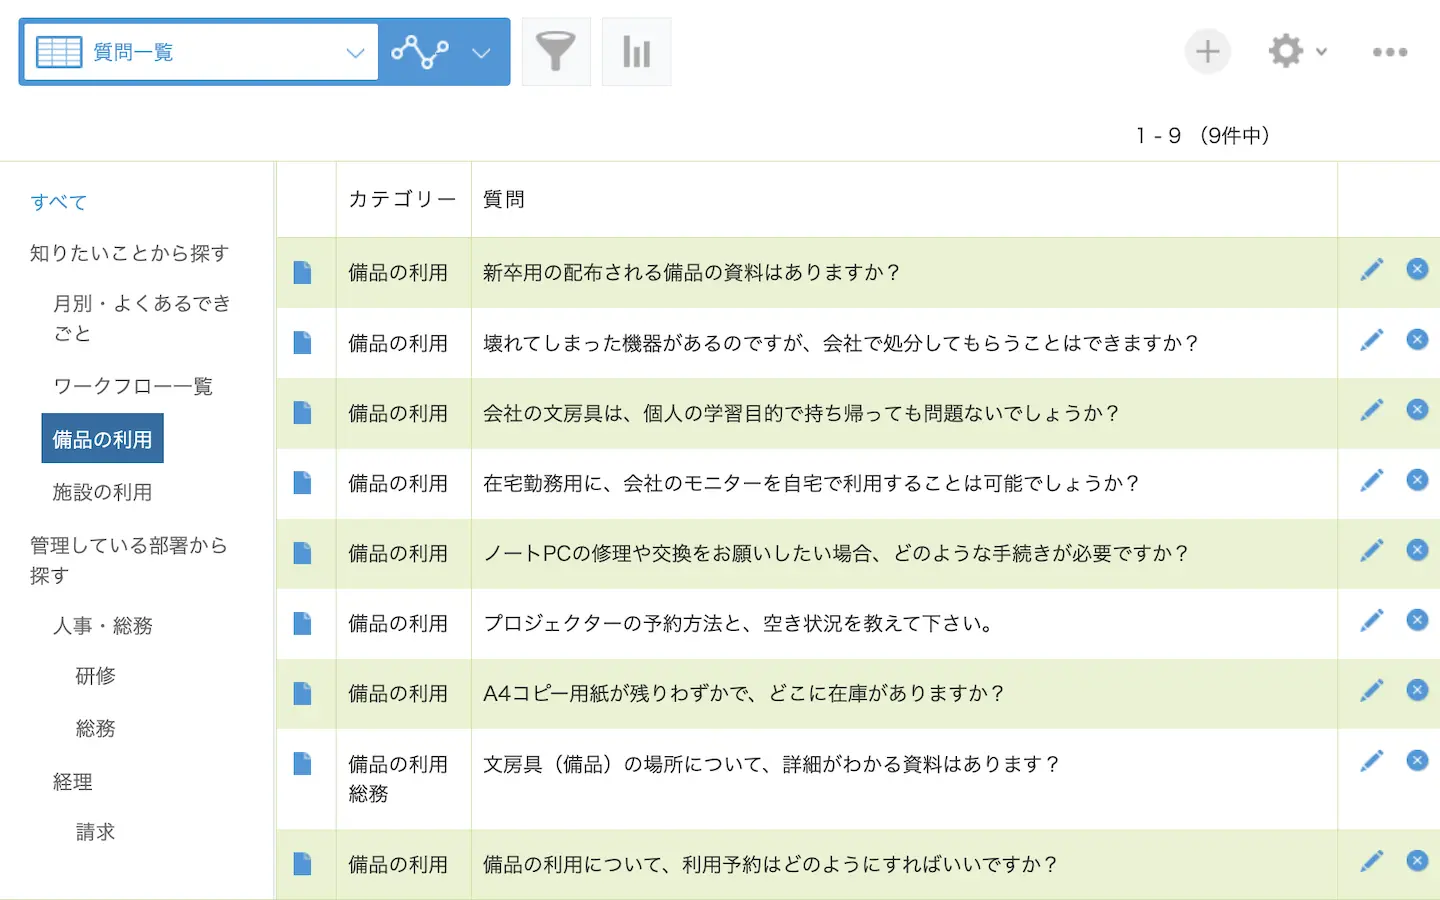
Task: Add a new record with plus button
Action: tap(1207, 52)
